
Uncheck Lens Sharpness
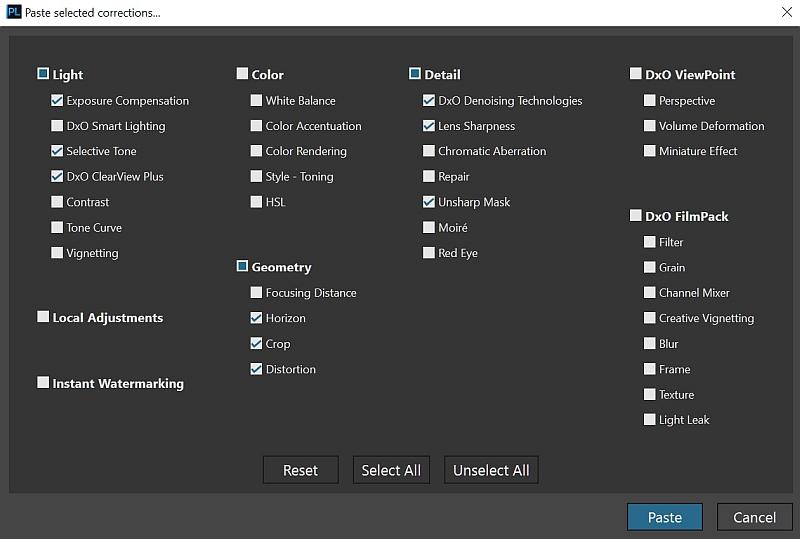[429, 126]
